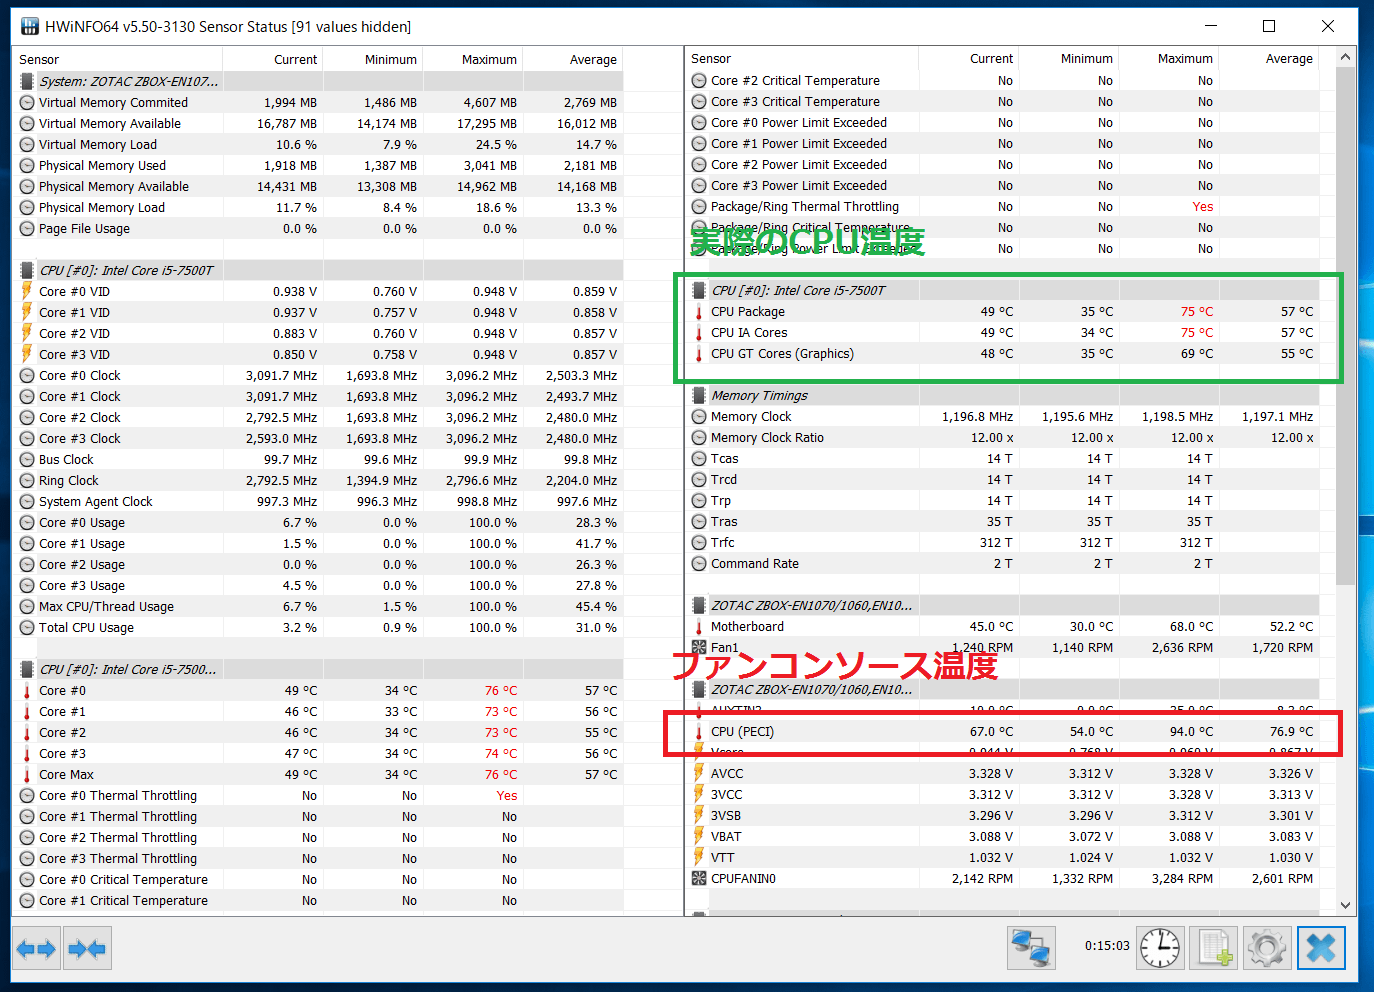Click the Memory Timings group icon
The width and height of the screenshot is (1374, 992).
(x=699, y=395)
